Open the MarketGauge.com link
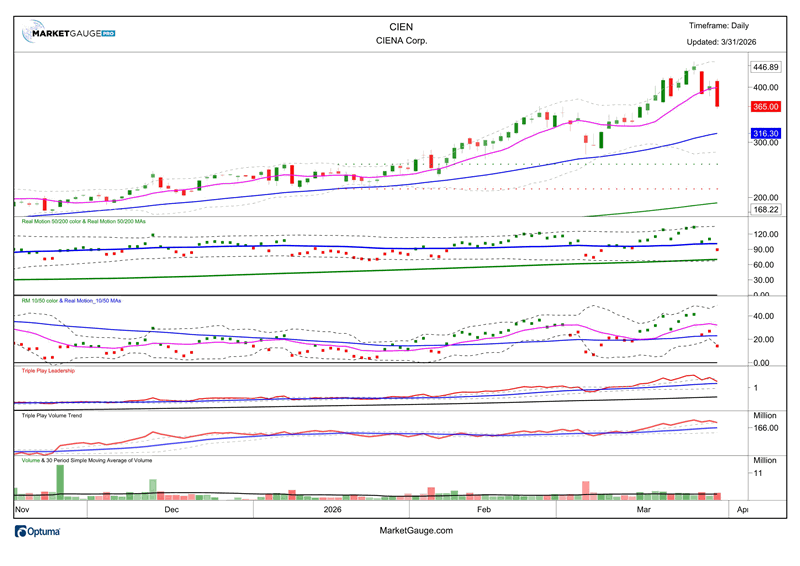800x566 pixels. 417,531
